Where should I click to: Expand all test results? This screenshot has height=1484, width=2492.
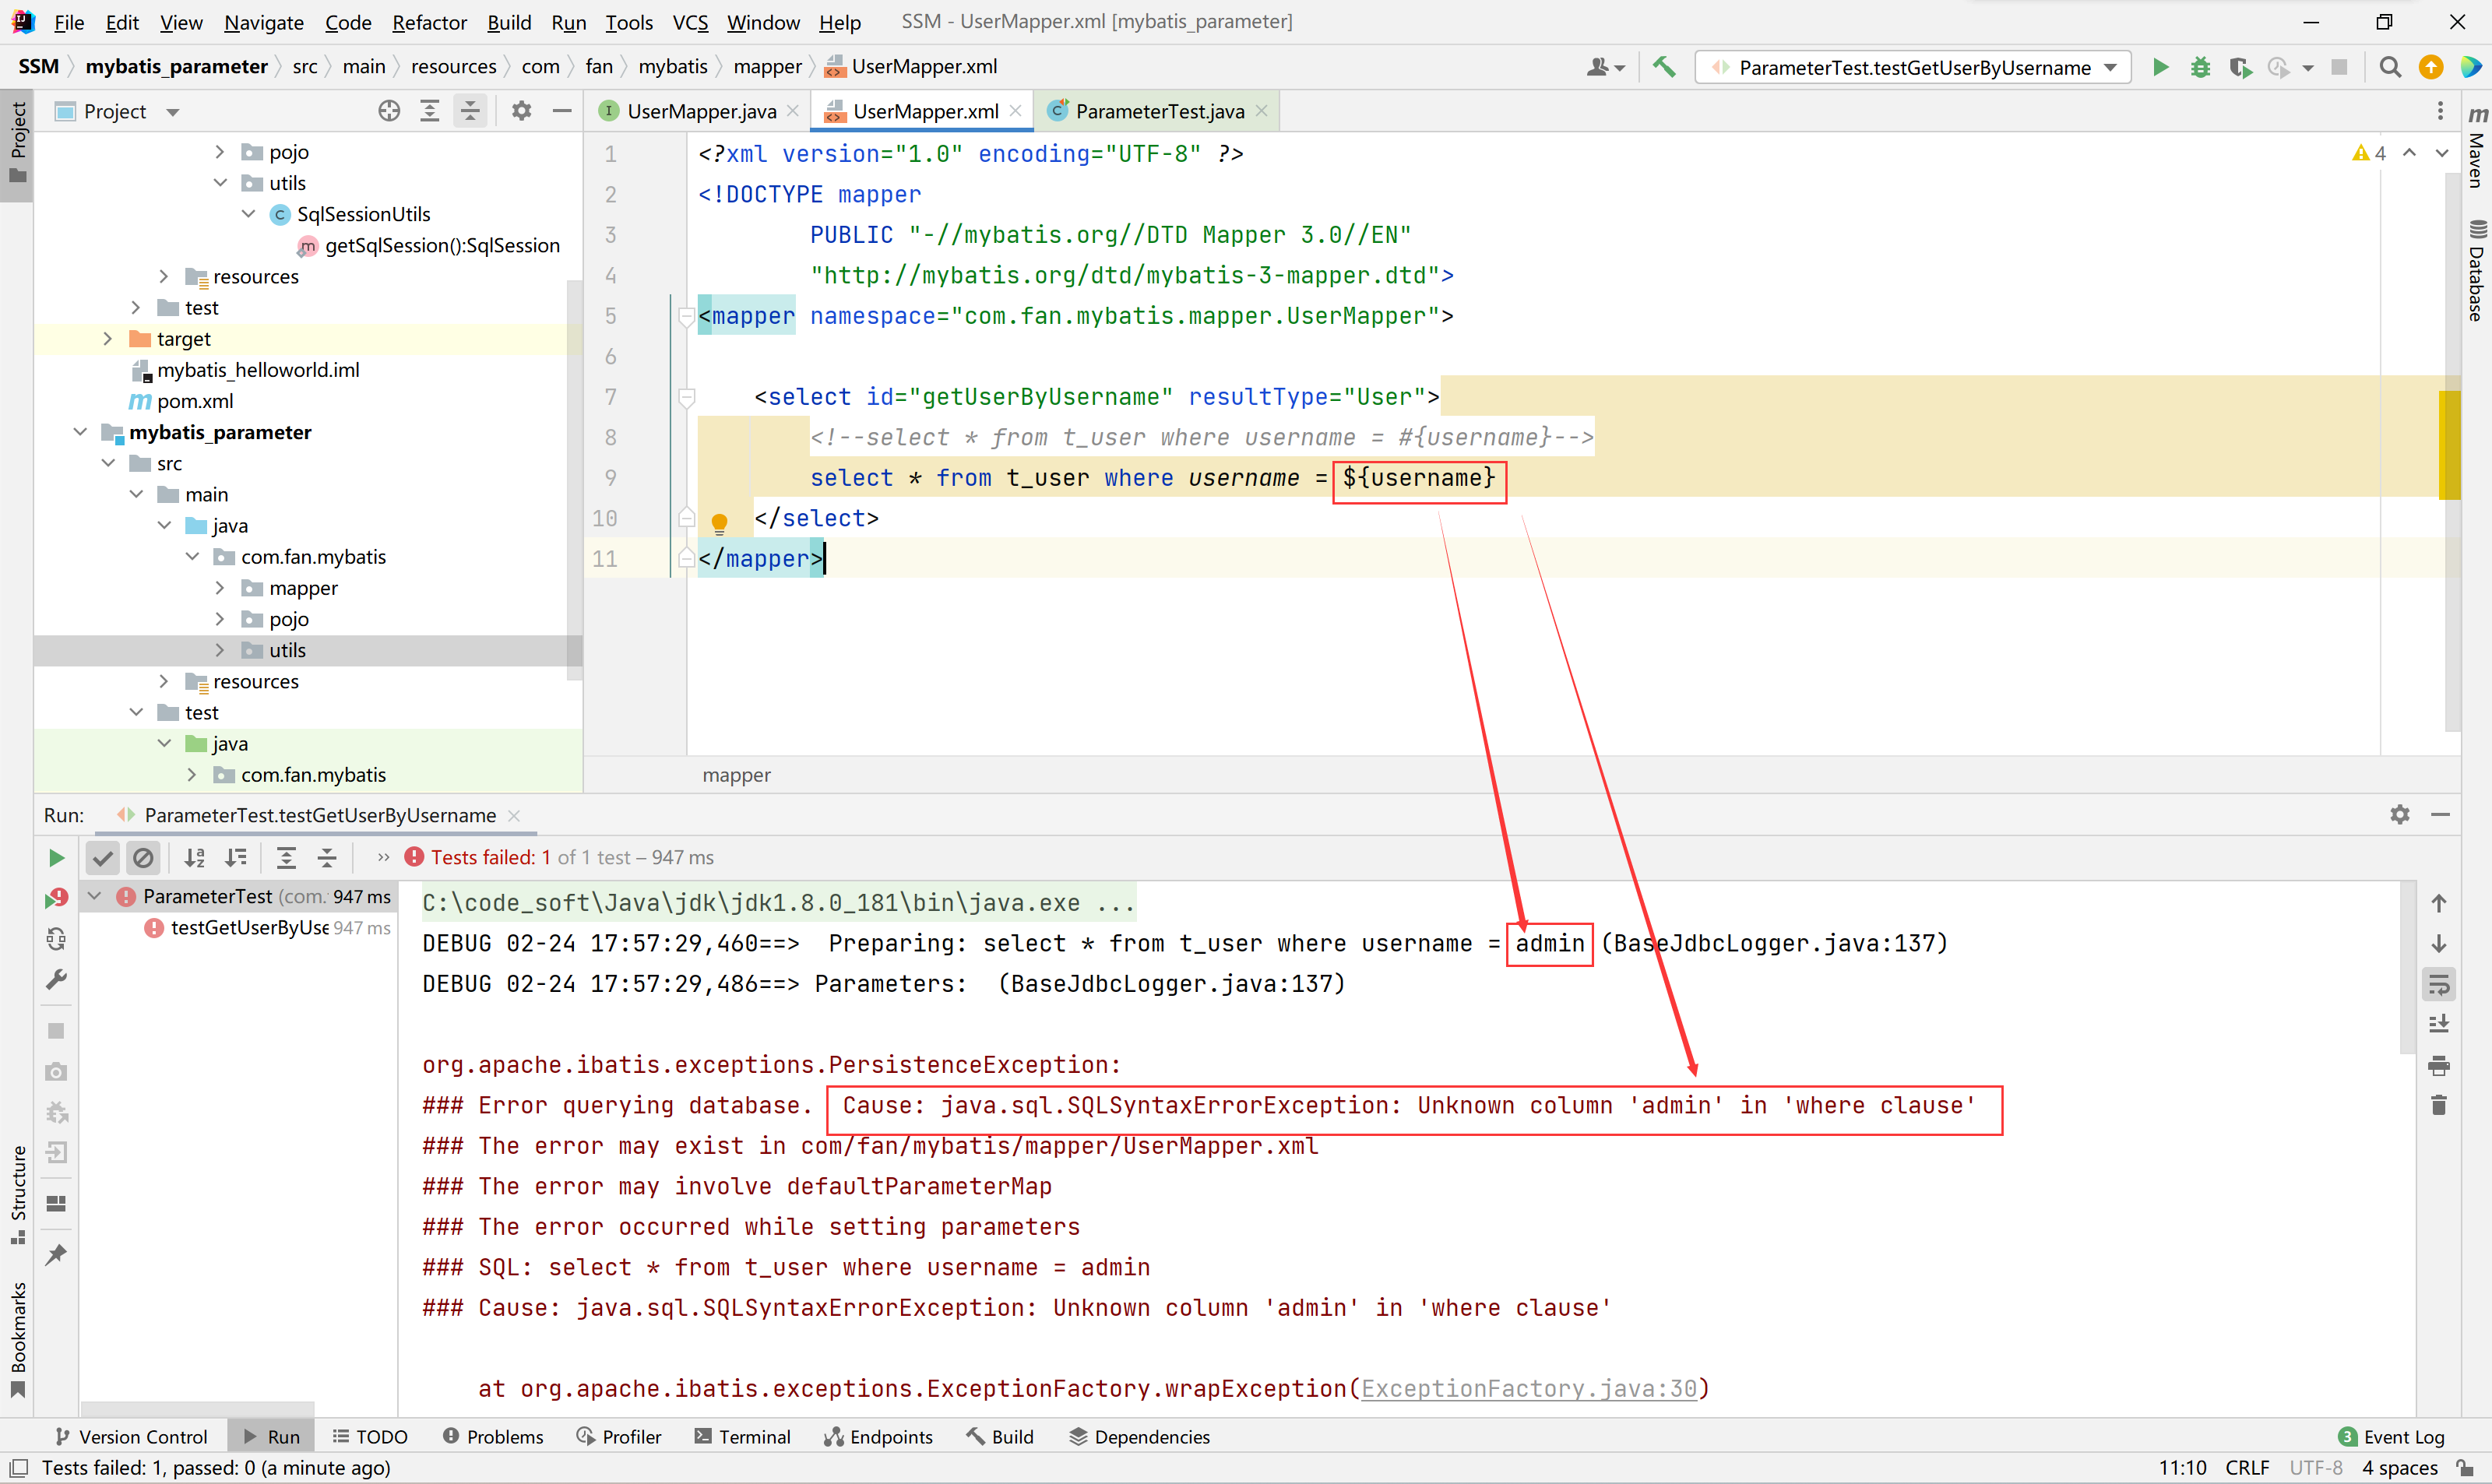[x=286, y=857]
